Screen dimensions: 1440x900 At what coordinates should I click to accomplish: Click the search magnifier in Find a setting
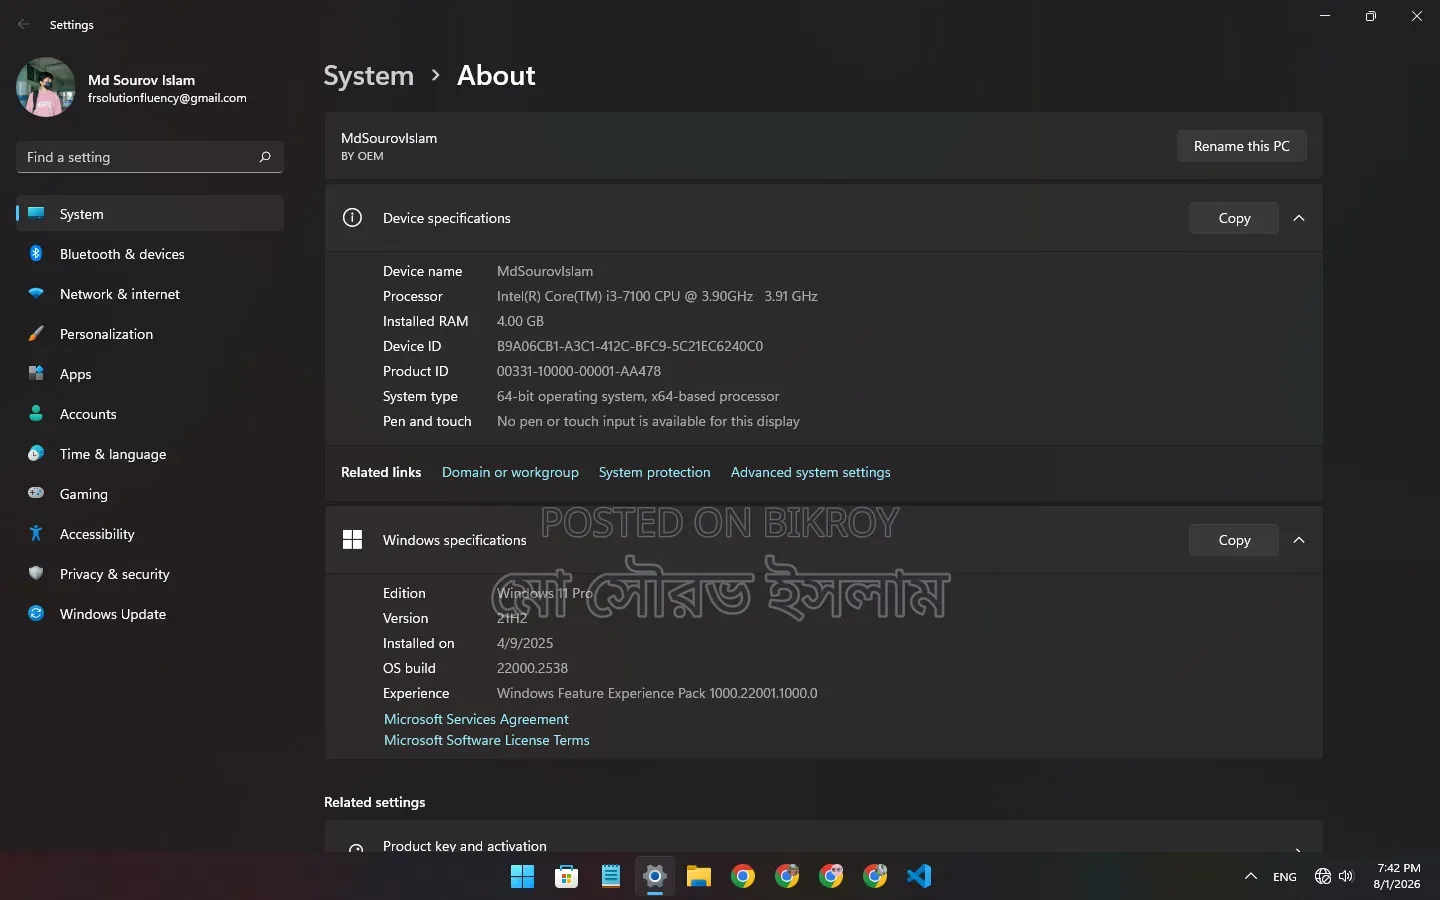(x=265, y=157)
